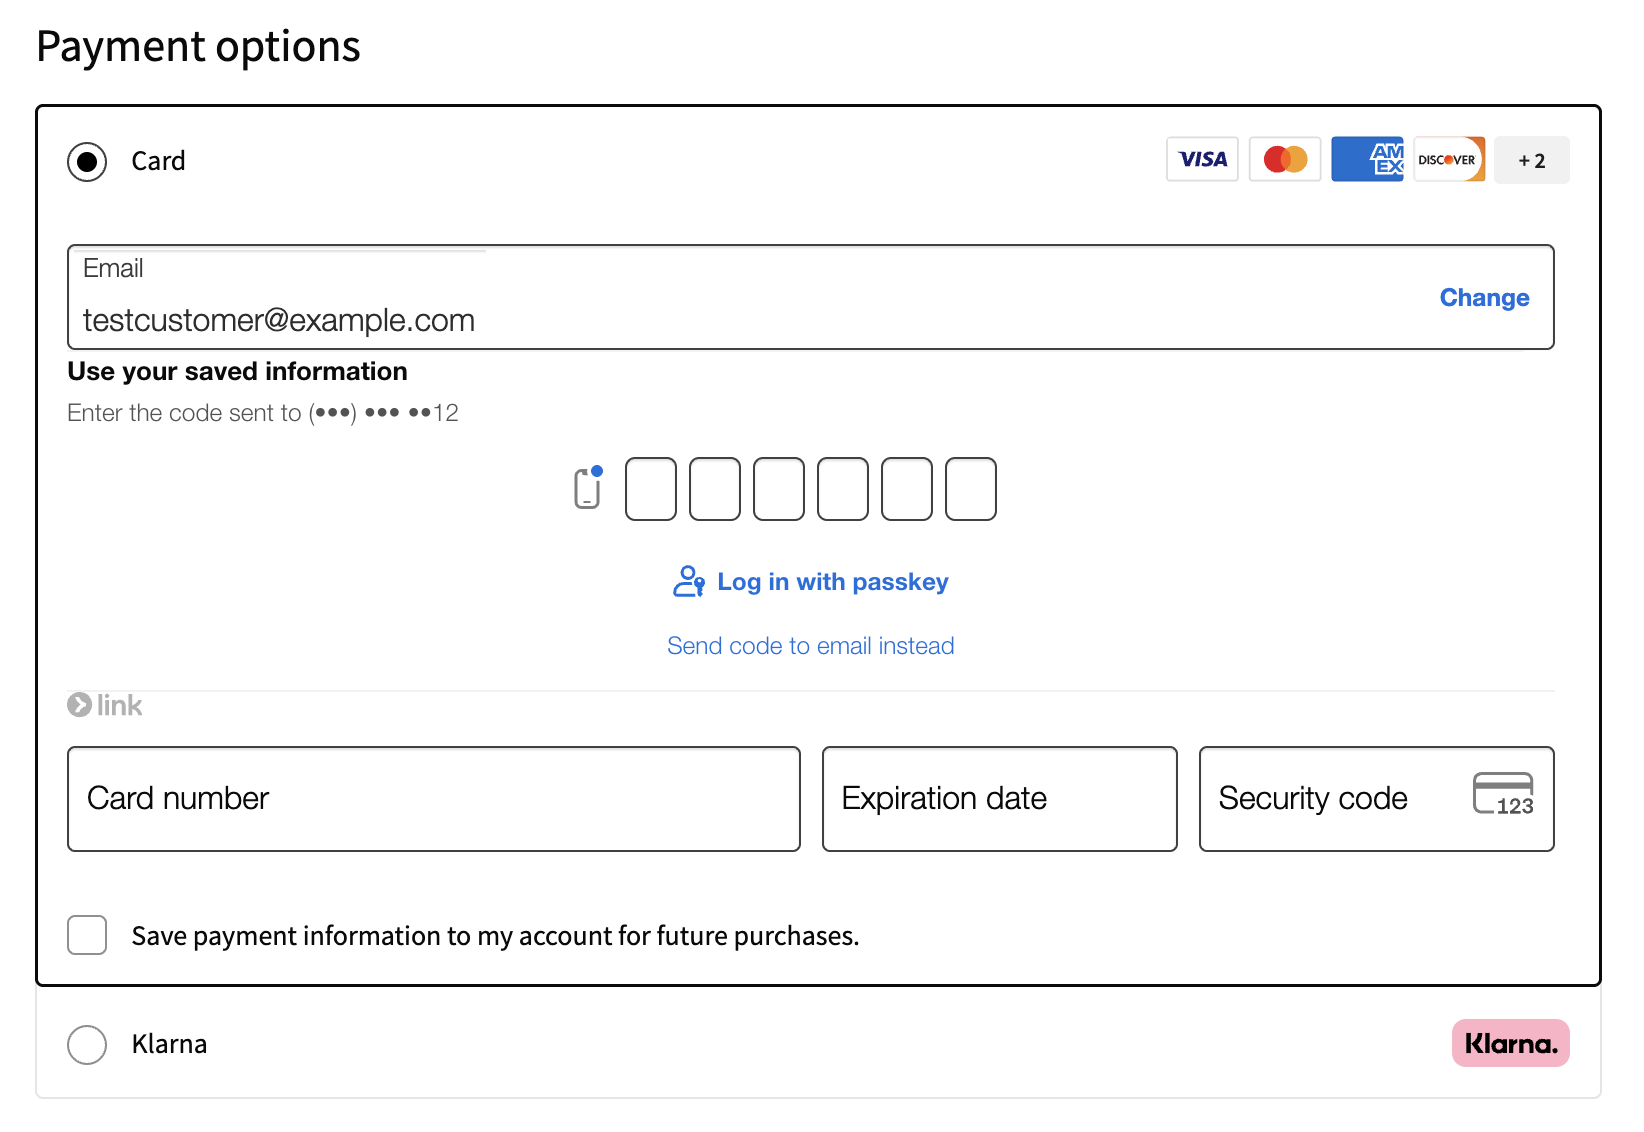Choose the Klarna payment radio button
This screenshot has width=1644, height=1132.
coord(87,1044)
